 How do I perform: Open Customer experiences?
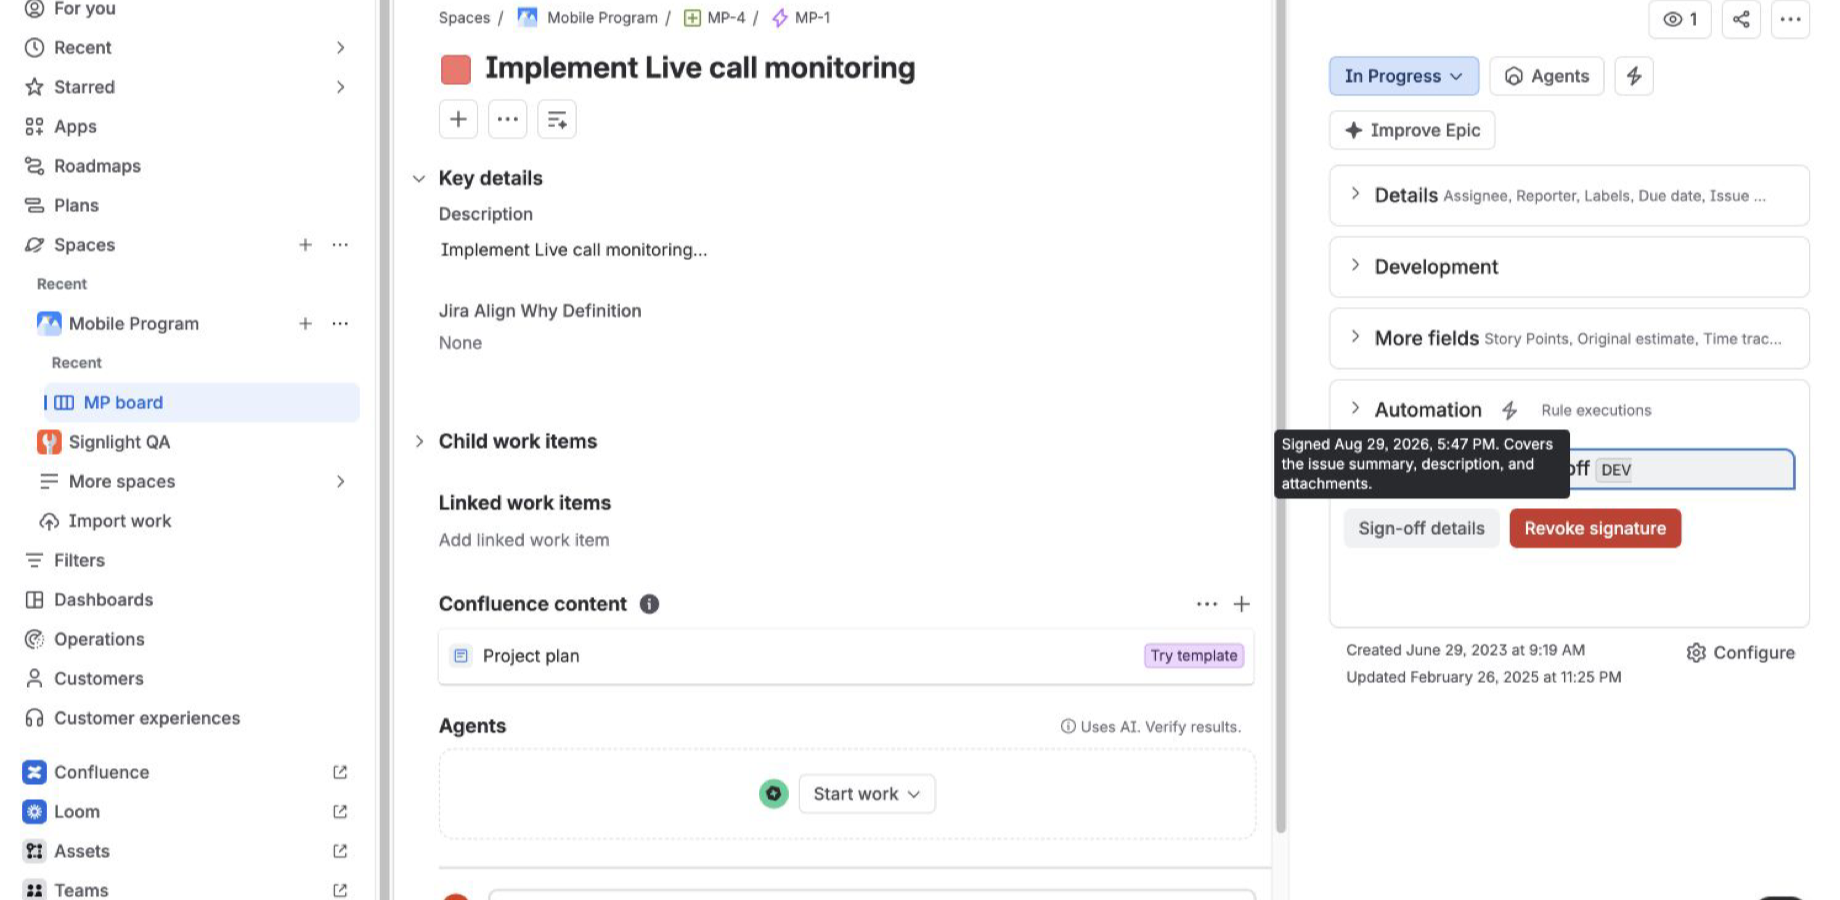[x=147, y=719]
